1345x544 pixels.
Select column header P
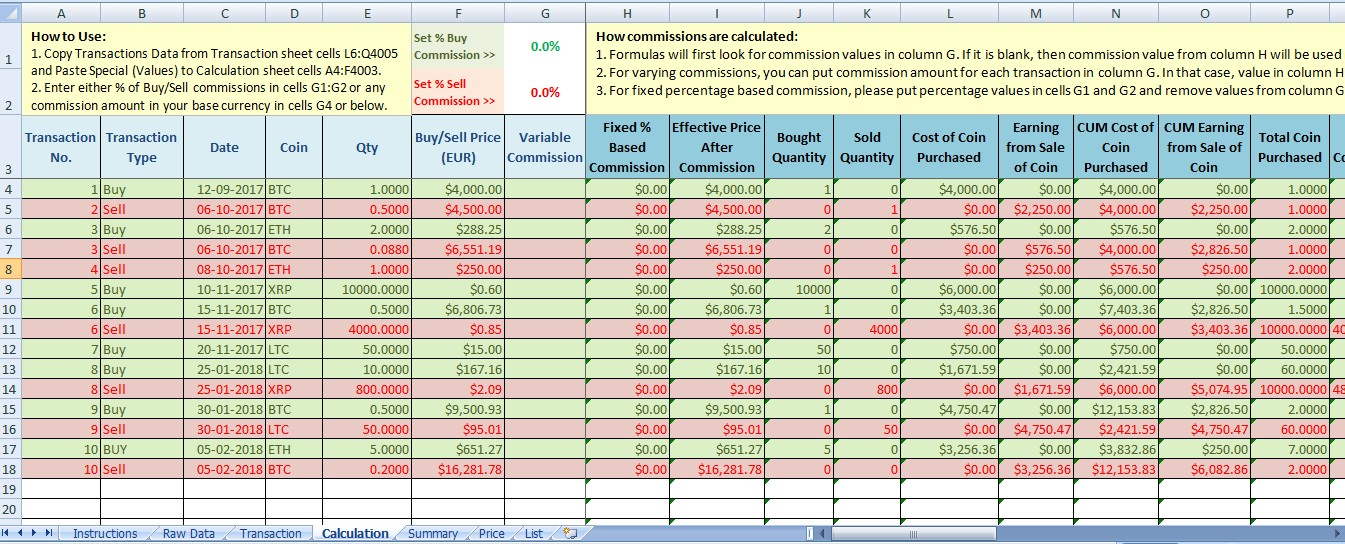coord(1290,14)
